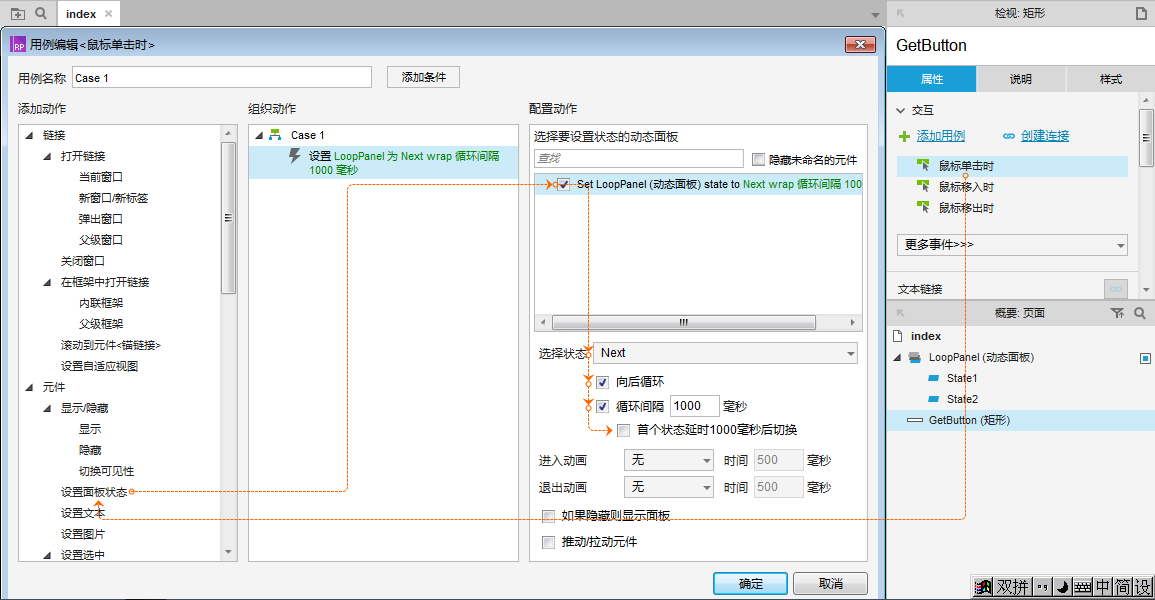Switch to the 样式 tab

[1110, 79]
